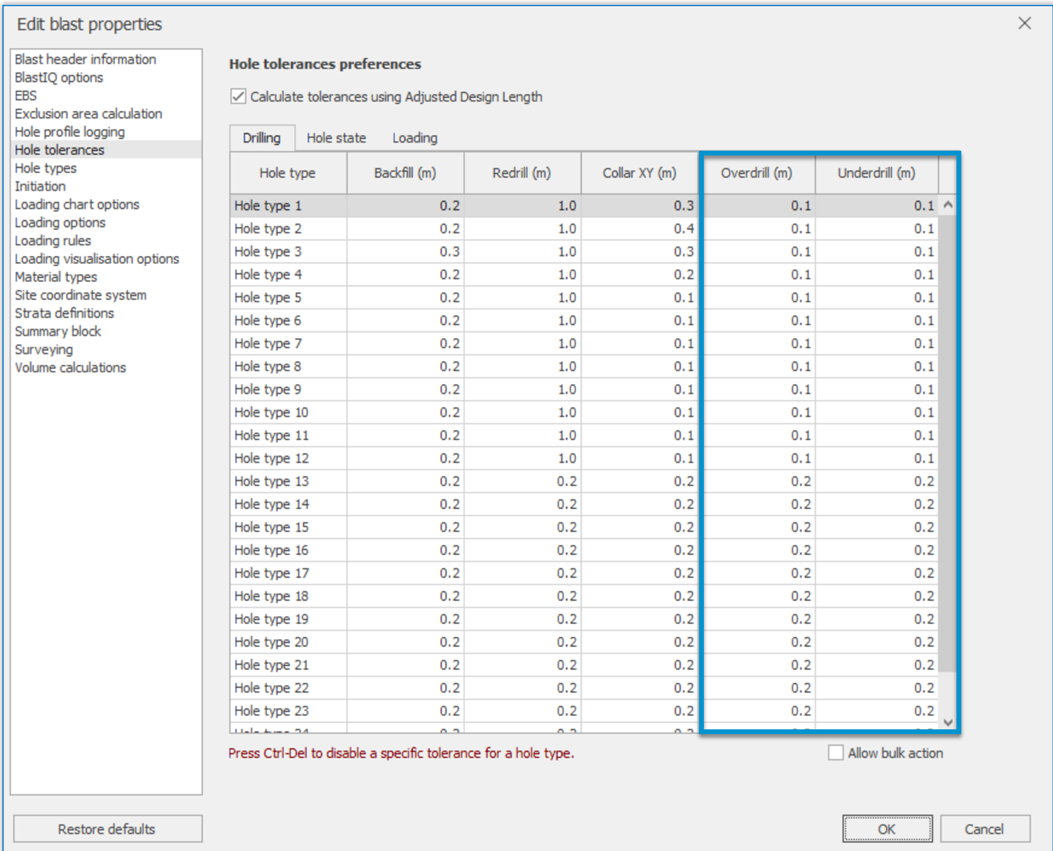1053x851 pixels.
Task: Select EBS in the sidebar list
Action: click(x=106, y=95)
